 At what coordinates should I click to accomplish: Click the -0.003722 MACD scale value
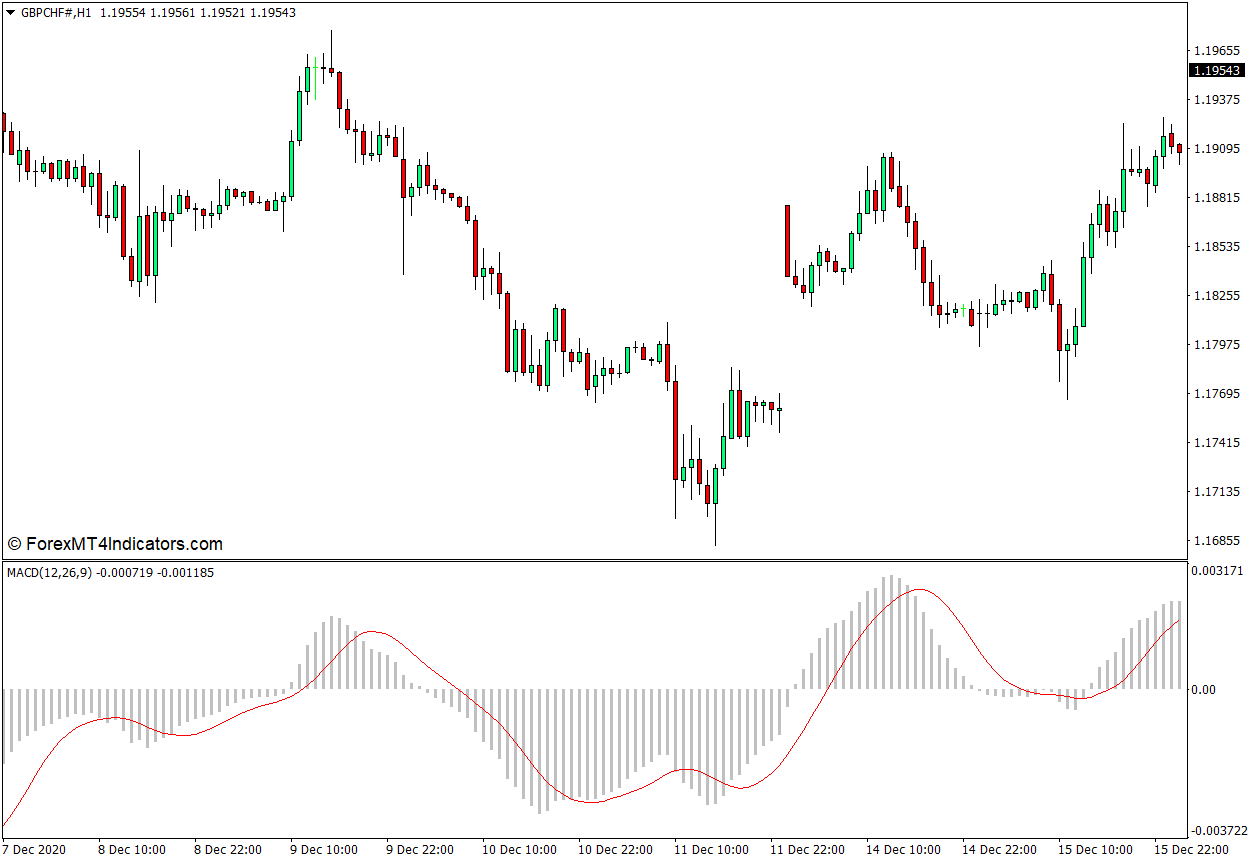tap(1218, 831)
